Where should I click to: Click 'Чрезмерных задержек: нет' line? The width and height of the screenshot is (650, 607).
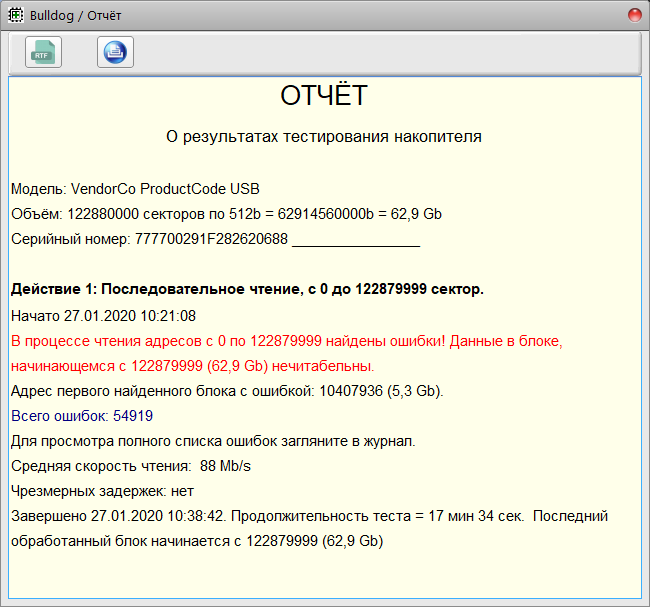(102, 491)
